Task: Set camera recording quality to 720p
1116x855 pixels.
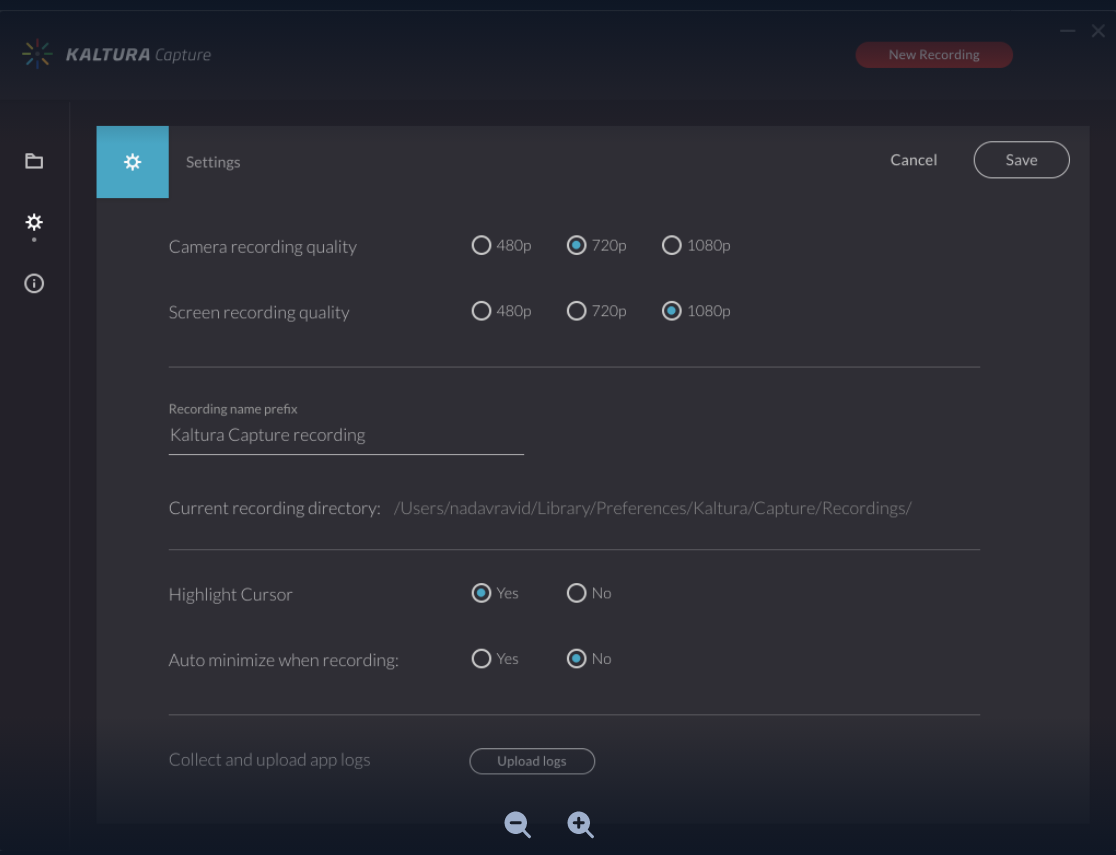Action: [x=577, y=246]
